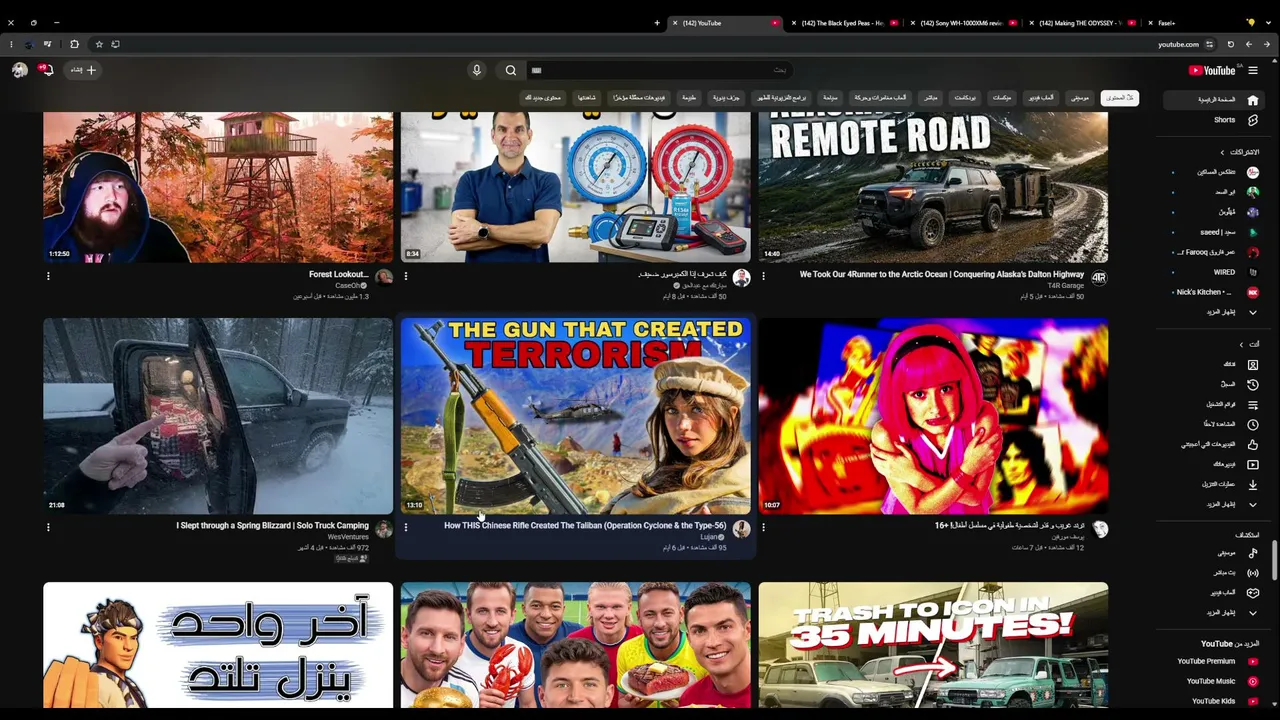Select the Nature filter chip
The width and height of the screenshot is (1280, 720).
689,98
